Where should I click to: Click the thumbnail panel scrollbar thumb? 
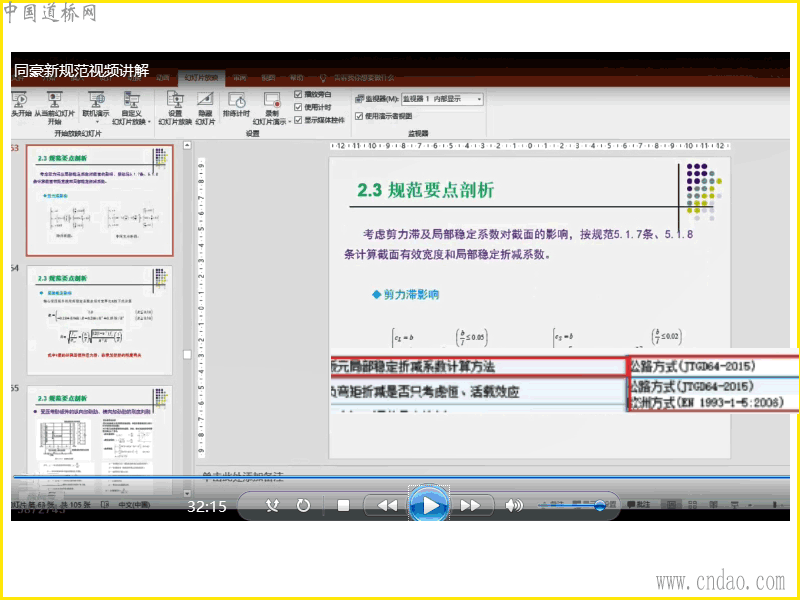coord(187,354)
